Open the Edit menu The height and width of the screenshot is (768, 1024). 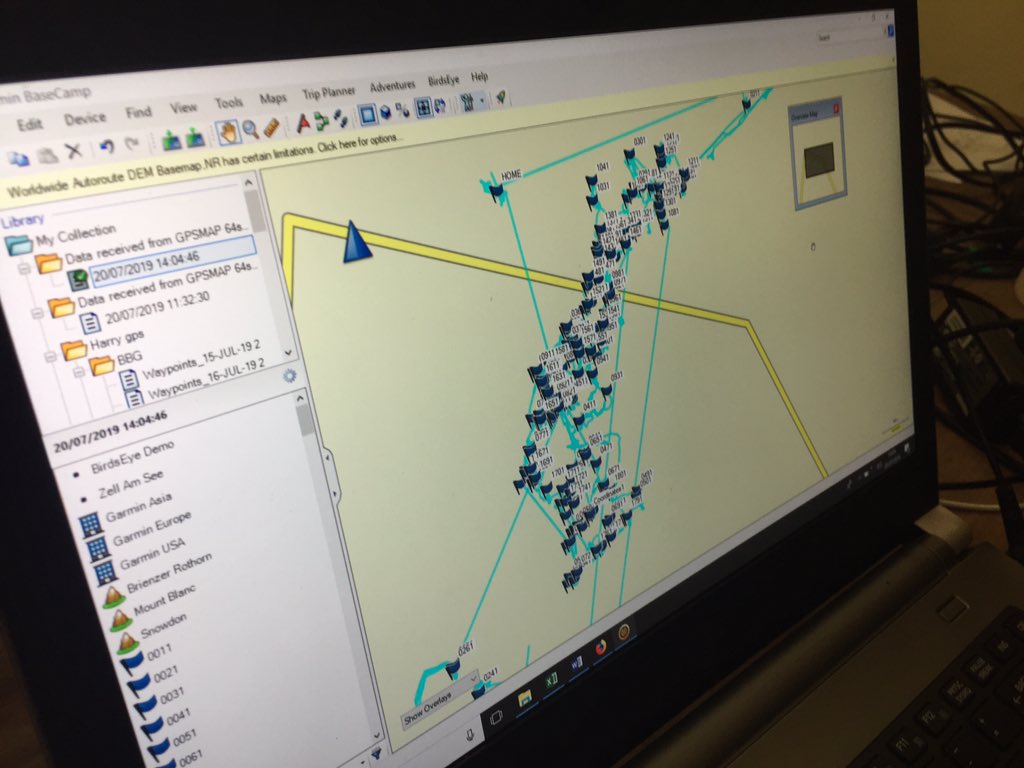29,124
